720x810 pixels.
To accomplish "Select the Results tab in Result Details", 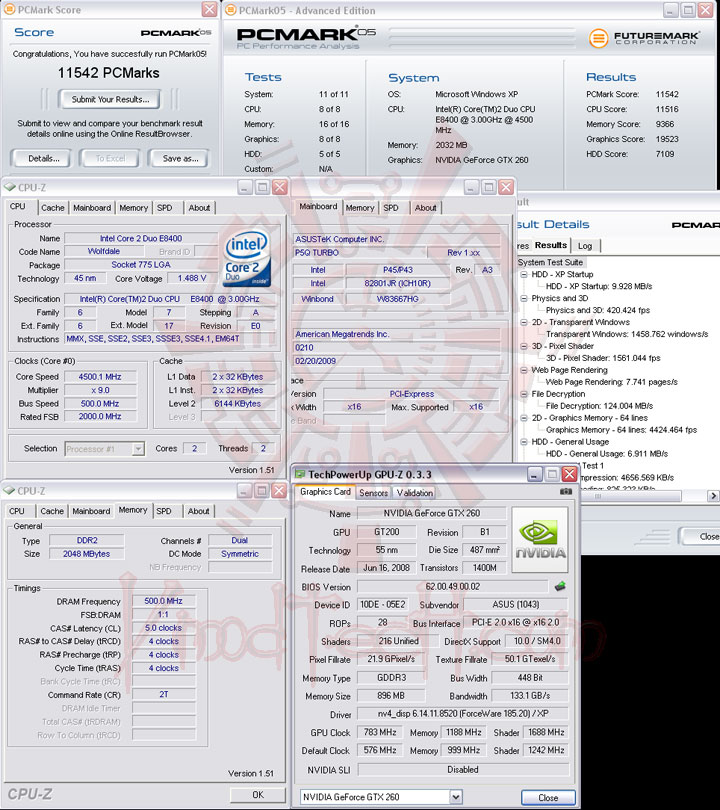I will [551, 245].
